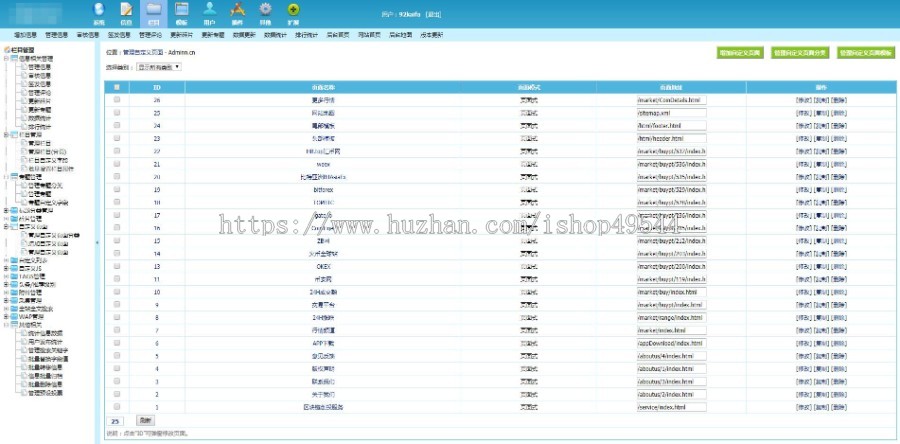Click the ID column header
Viewport: 900px width, 444px height.
(157, 87)
